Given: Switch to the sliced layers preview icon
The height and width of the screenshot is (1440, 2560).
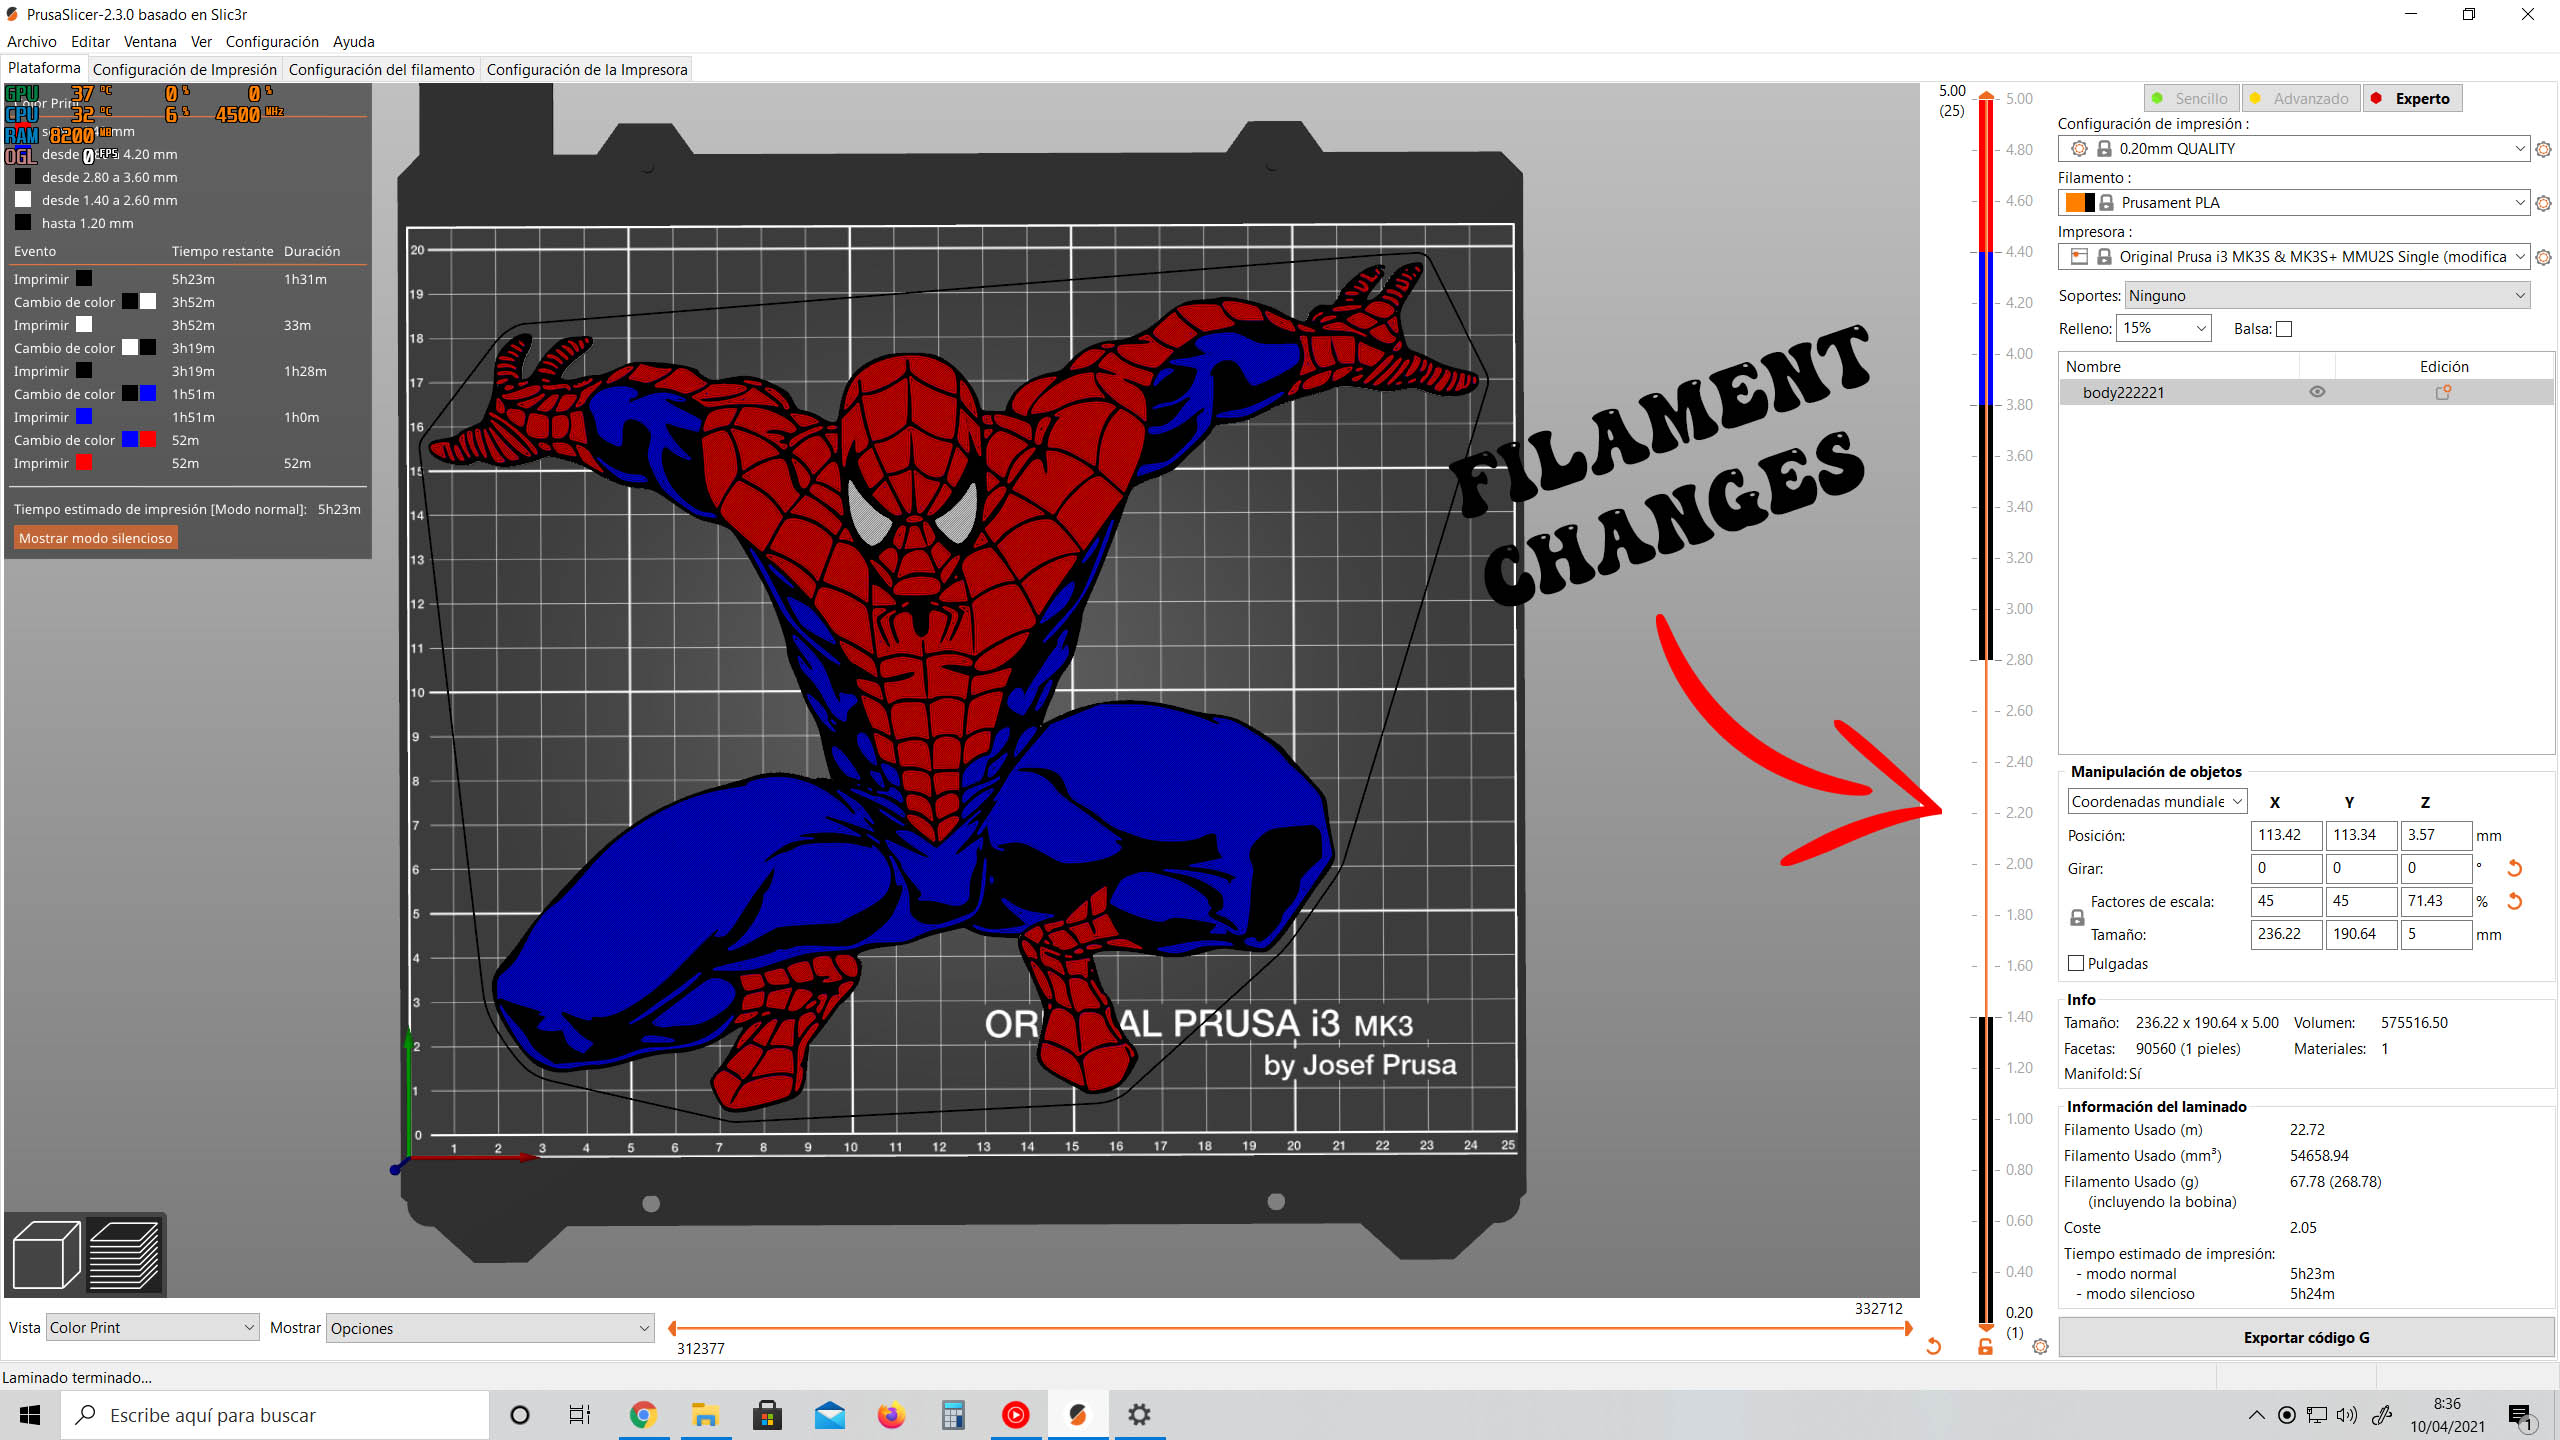Looking at the screenshot, I should pyautogui.click(x=125, y=1255).
